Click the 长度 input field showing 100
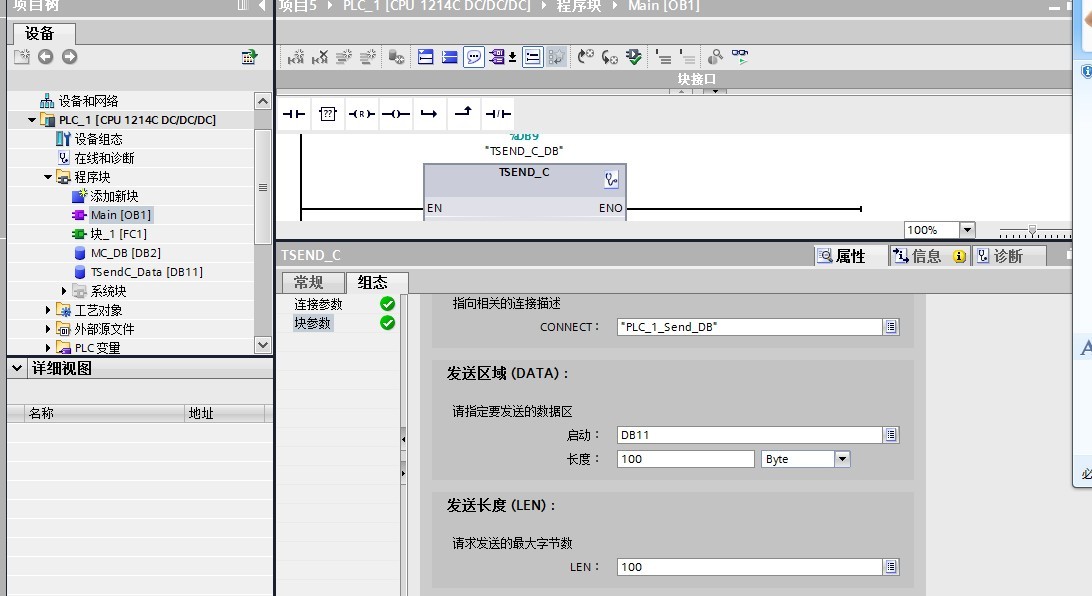1092x596 pixels. click(685, 459)
